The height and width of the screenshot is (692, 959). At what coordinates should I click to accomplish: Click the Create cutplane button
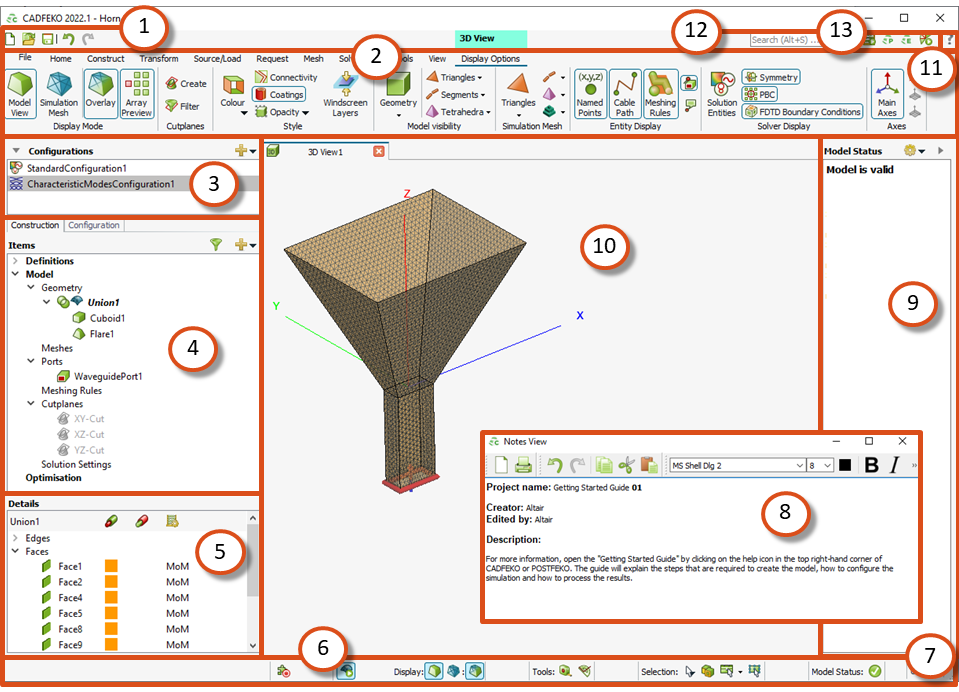(x=186, y=84)
